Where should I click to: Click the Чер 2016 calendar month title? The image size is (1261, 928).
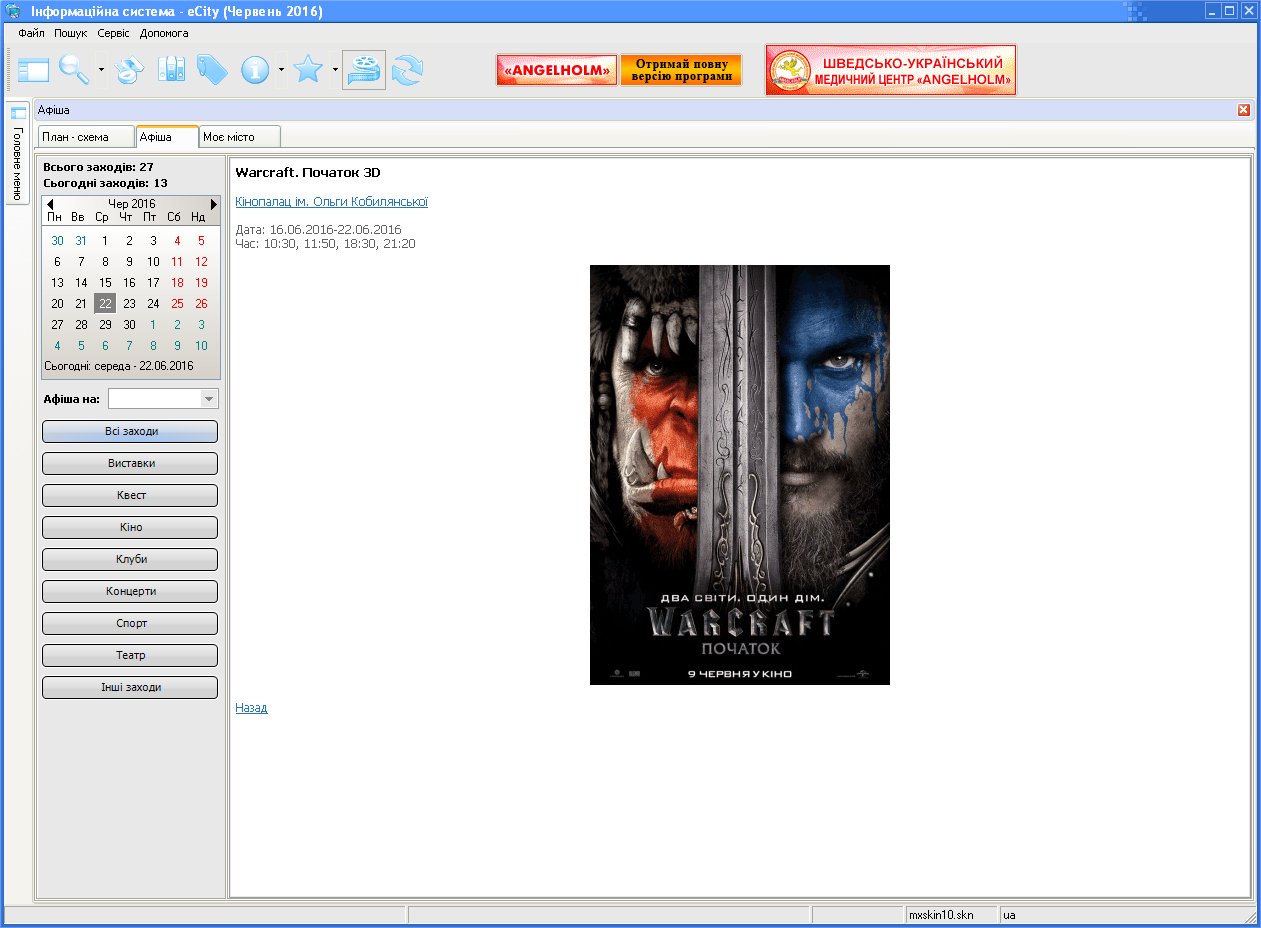[x=132, y=204]
